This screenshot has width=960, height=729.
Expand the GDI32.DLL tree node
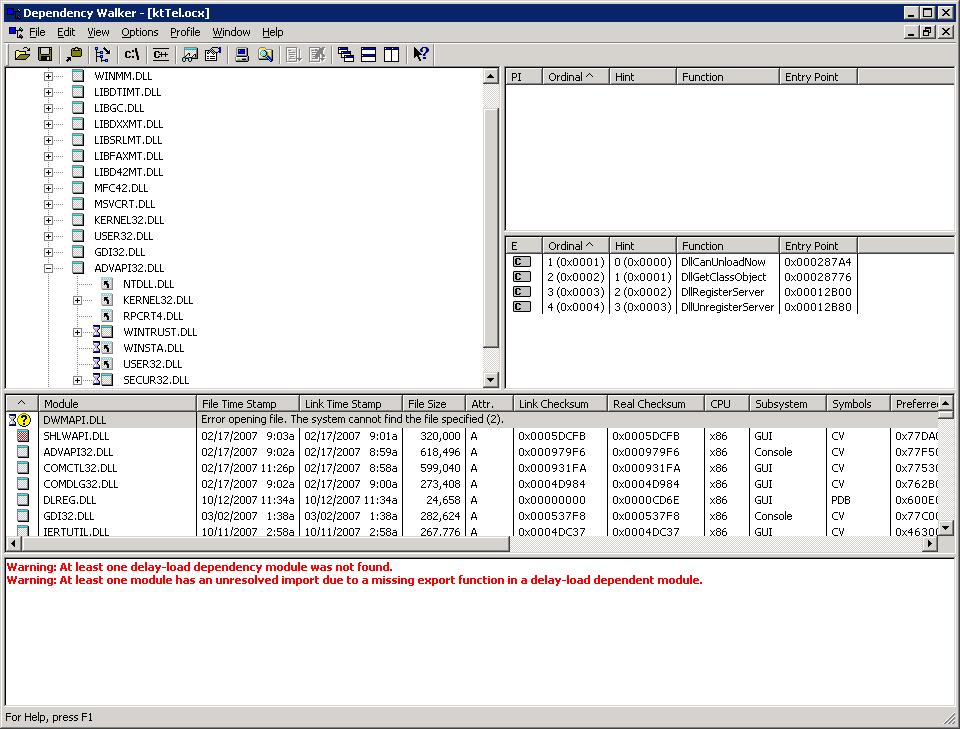click(48, 252)
